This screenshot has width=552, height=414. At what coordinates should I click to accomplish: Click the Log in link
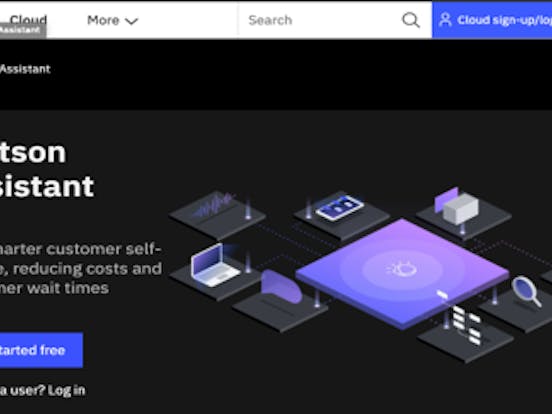(67, 390)
